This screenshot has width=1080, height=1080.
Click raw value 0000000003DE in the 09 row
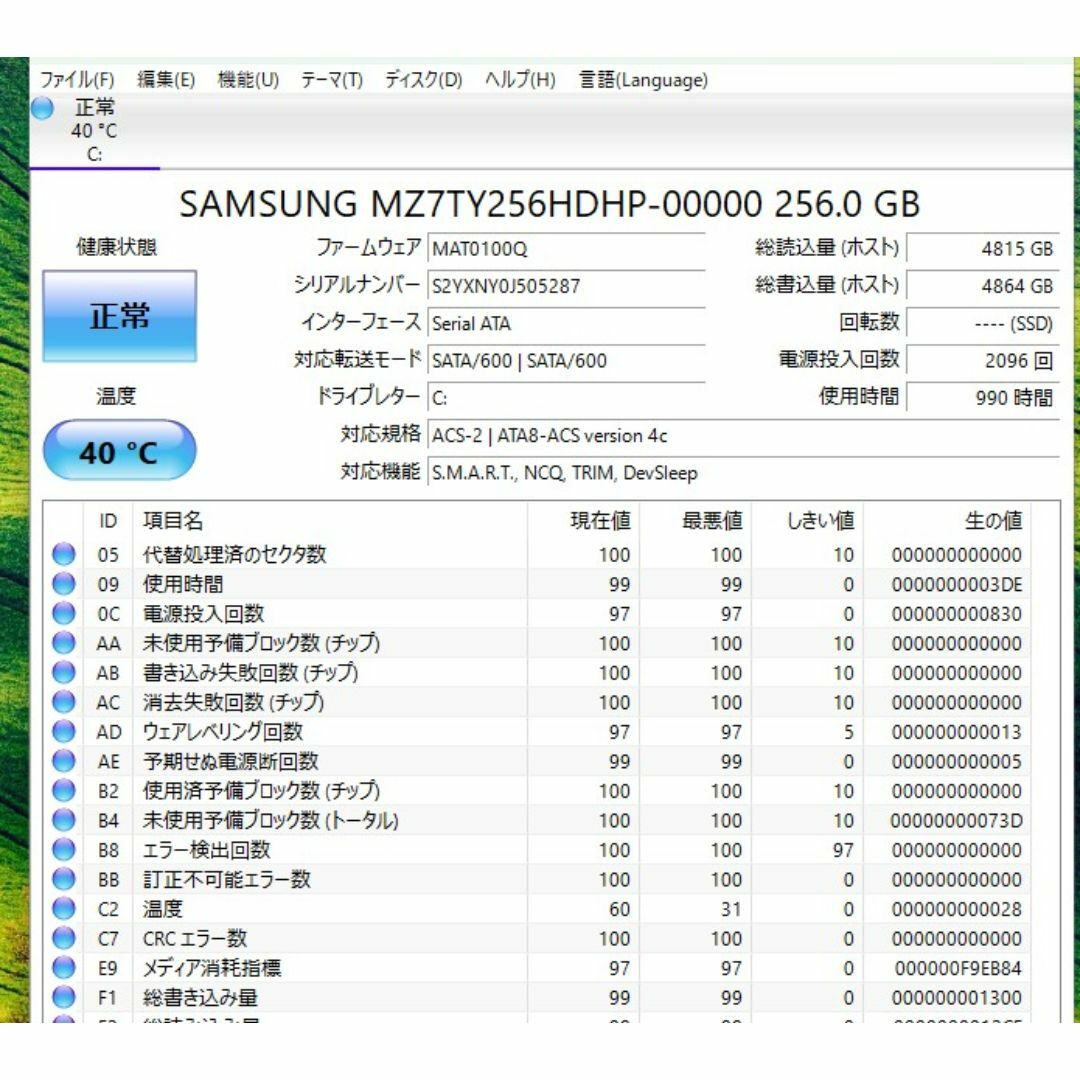pyautogui.click(x=957, y=584)
